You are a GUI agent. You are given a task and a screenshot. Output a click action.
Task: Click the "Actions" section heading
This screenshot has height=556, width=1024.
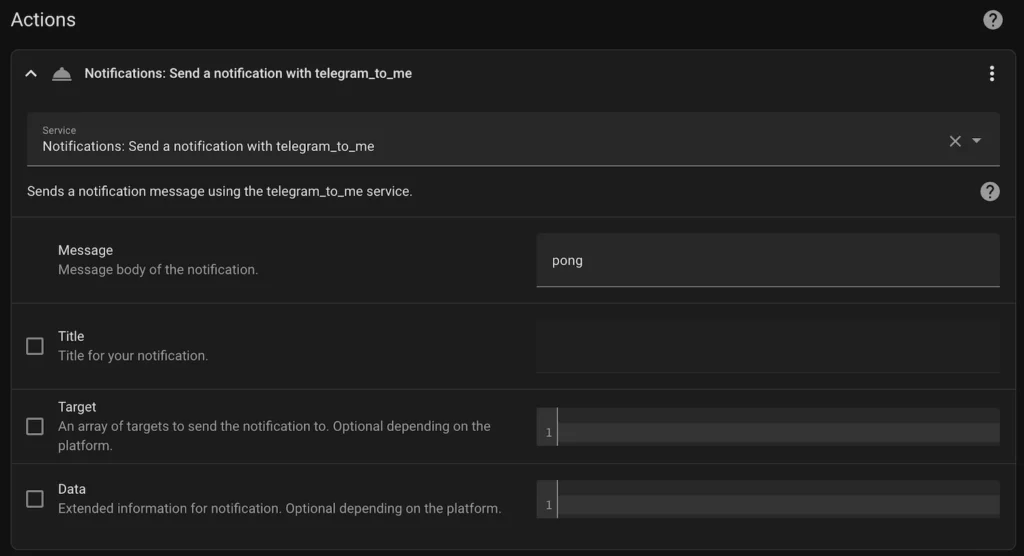tap(43, 20)
